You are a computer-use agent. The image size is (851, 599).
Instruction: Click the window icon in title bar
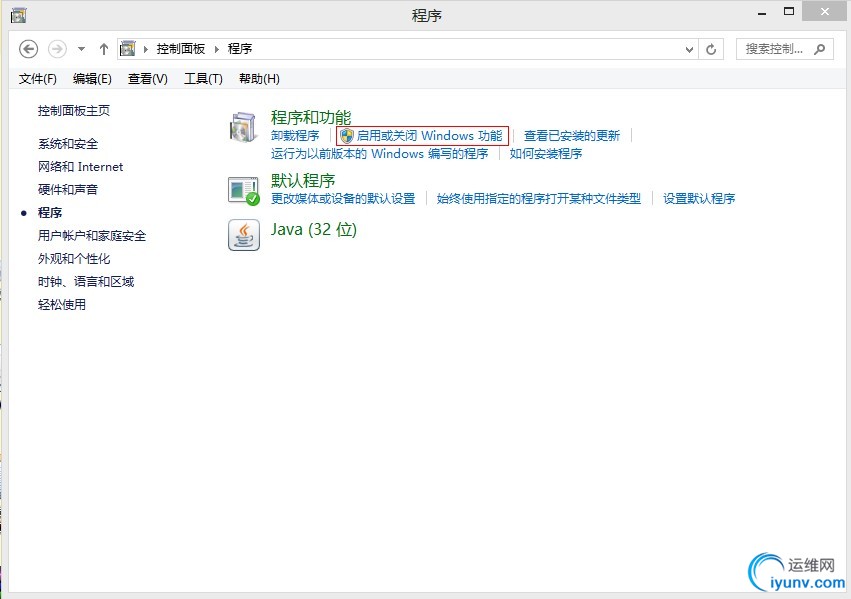[18, 15]
